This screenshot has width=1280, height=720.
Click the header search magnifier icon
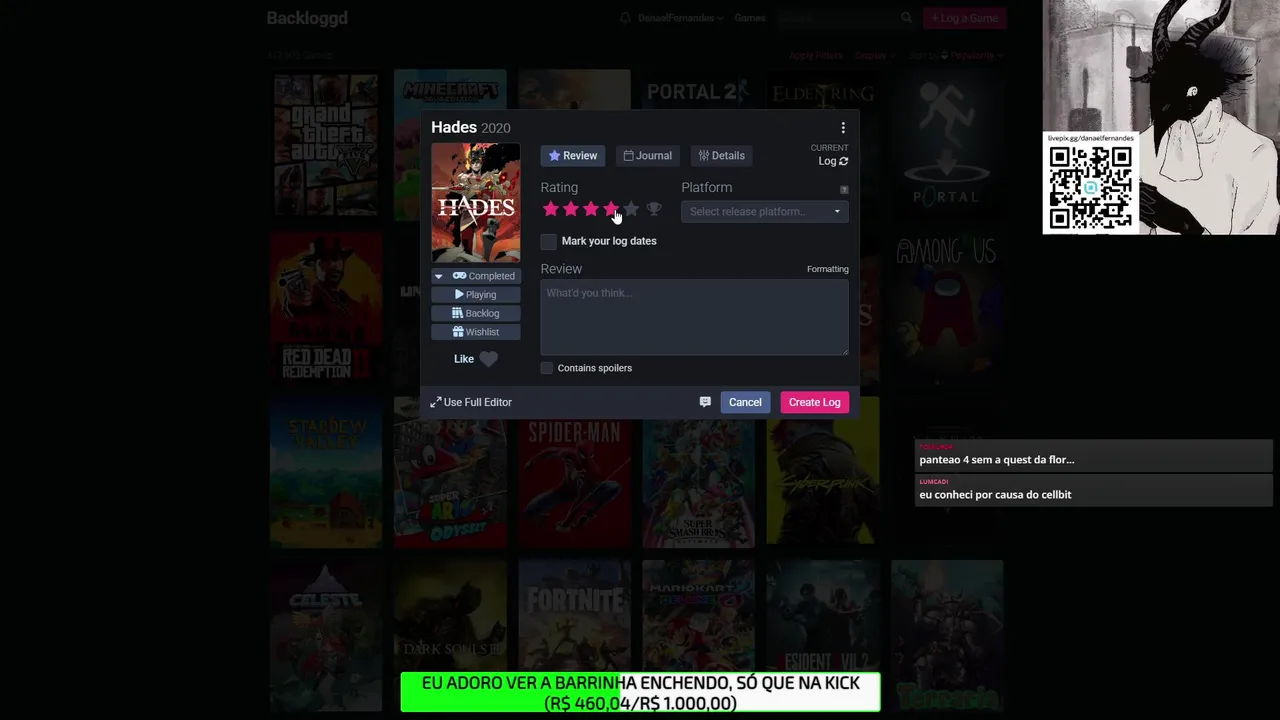[906, 18]
